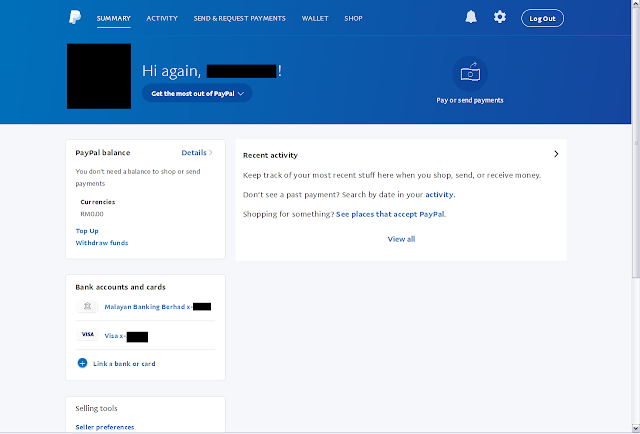Click the activity link in Recent activity
Screen dimensions: 640x434
tap(439, 195)
